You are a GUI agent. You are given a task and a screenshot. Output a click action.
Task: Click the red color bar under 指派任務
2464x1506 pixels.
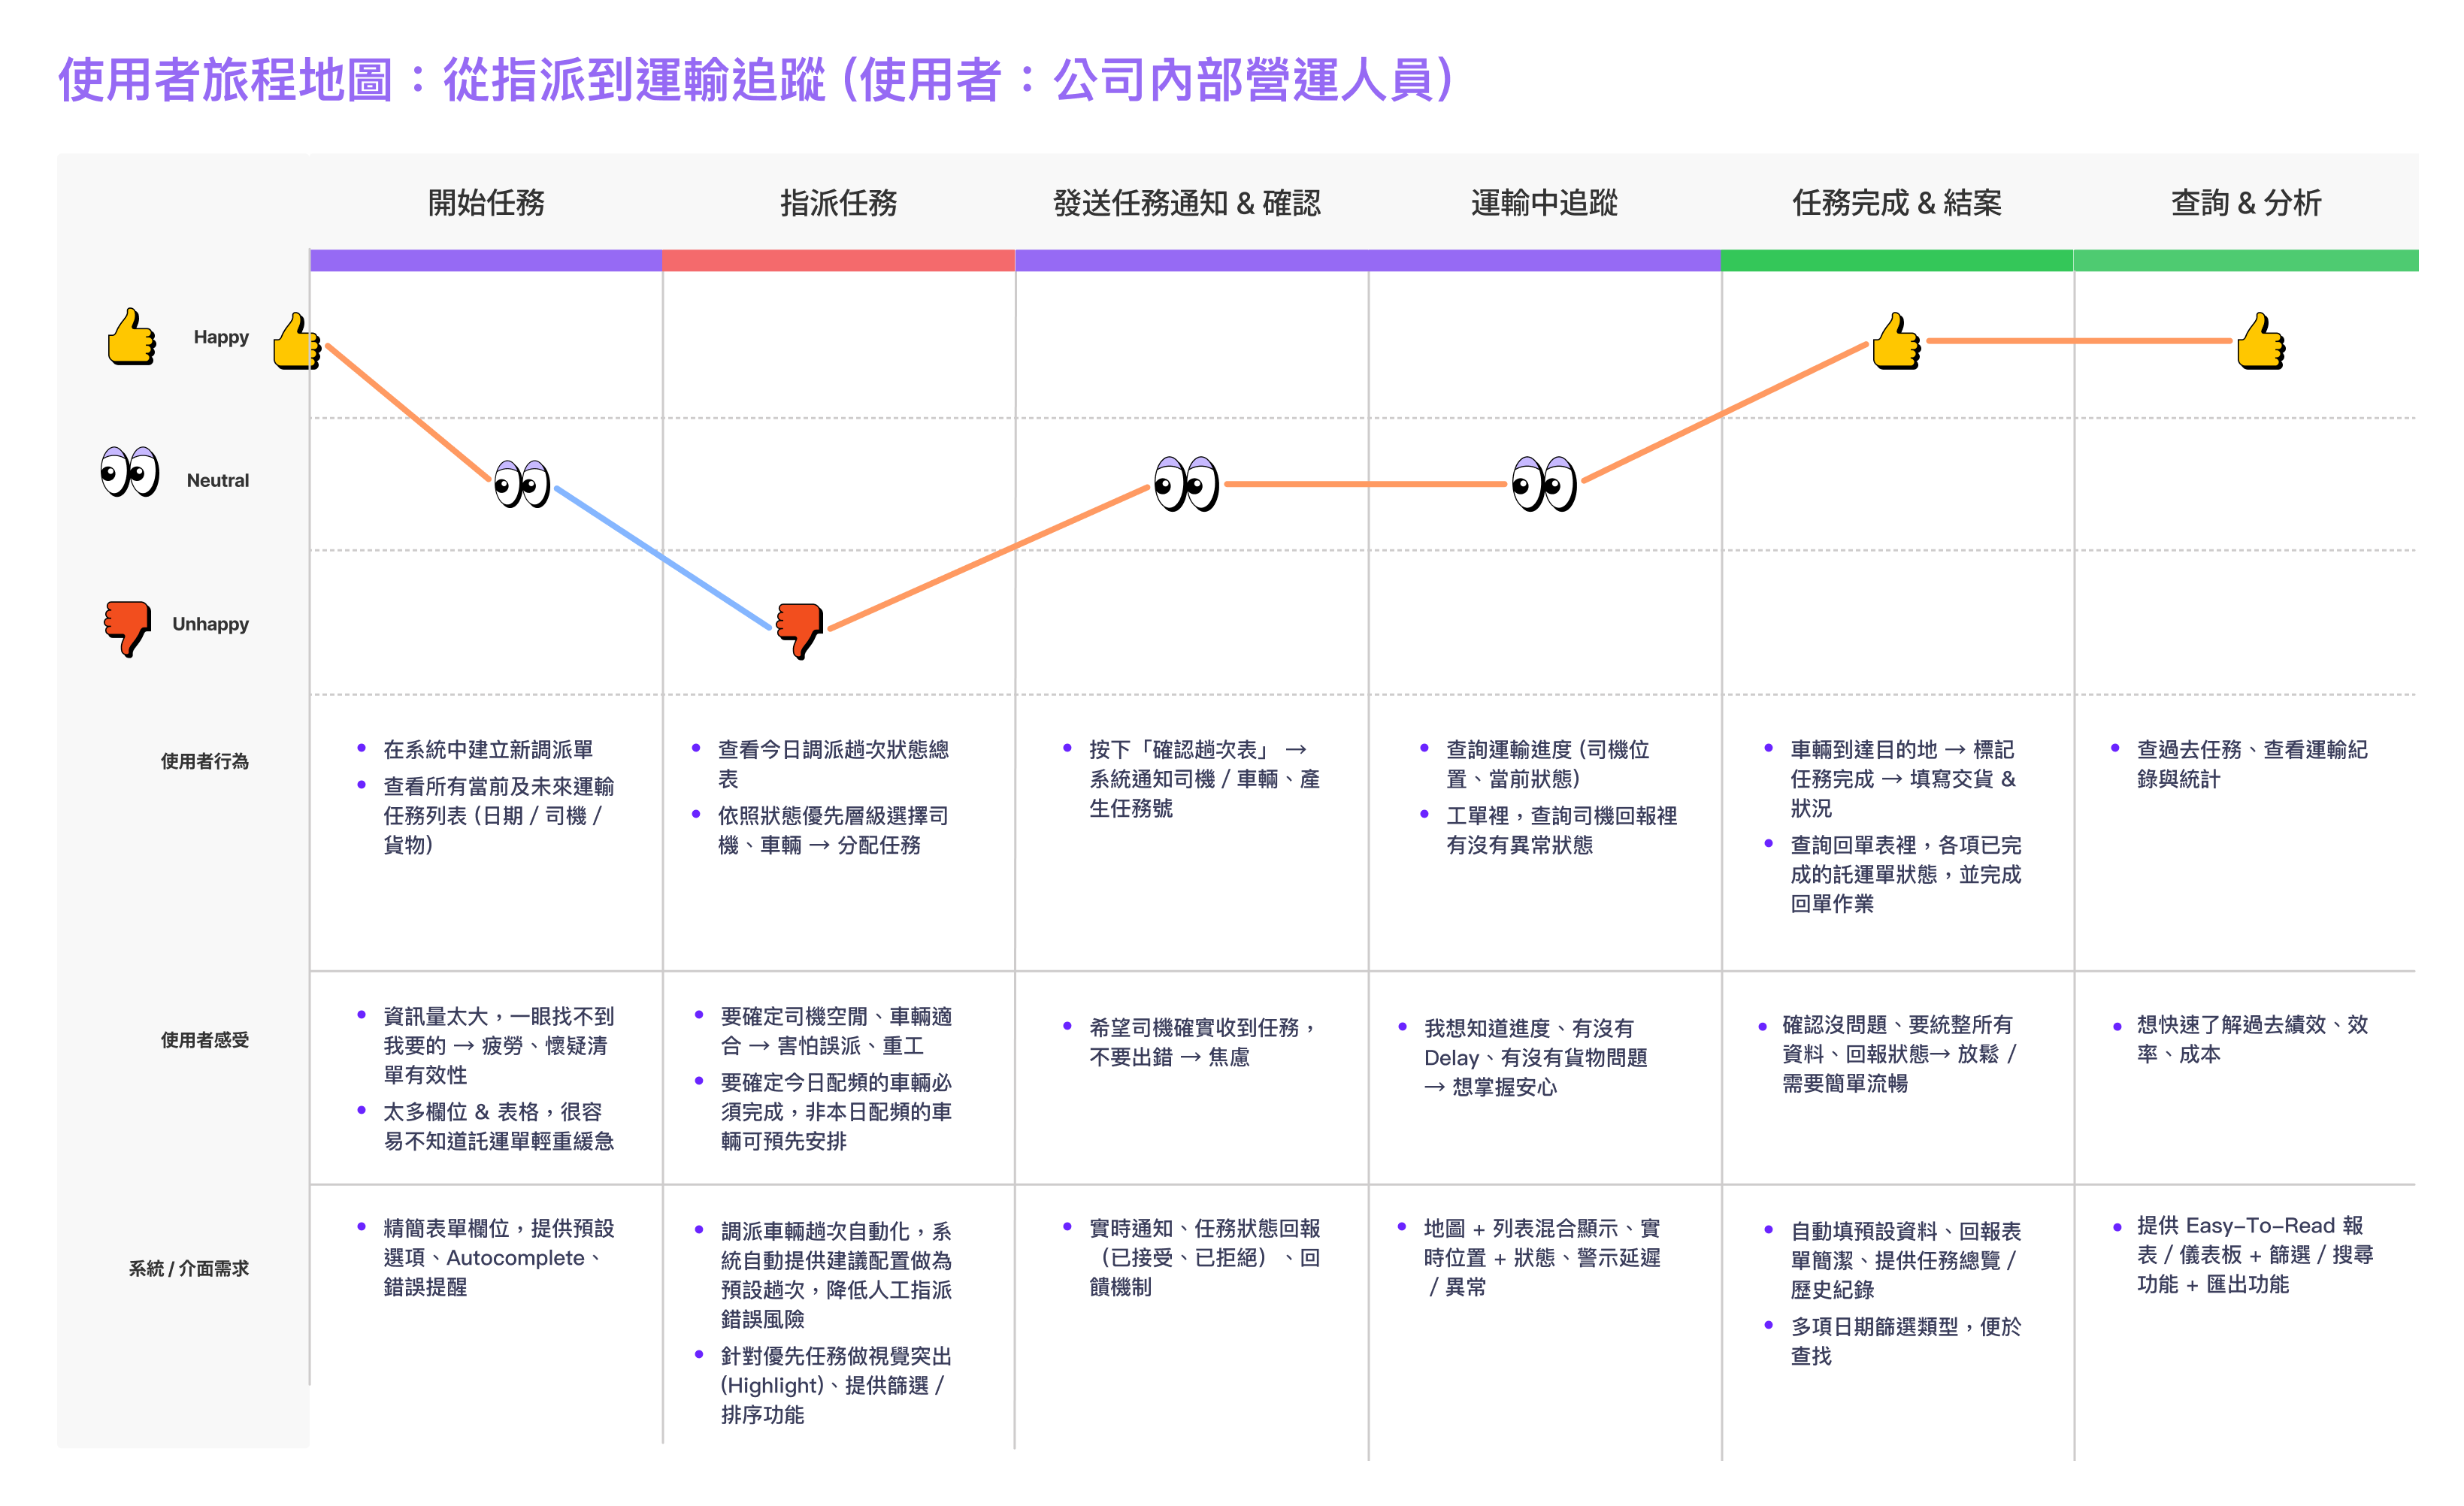838,261
